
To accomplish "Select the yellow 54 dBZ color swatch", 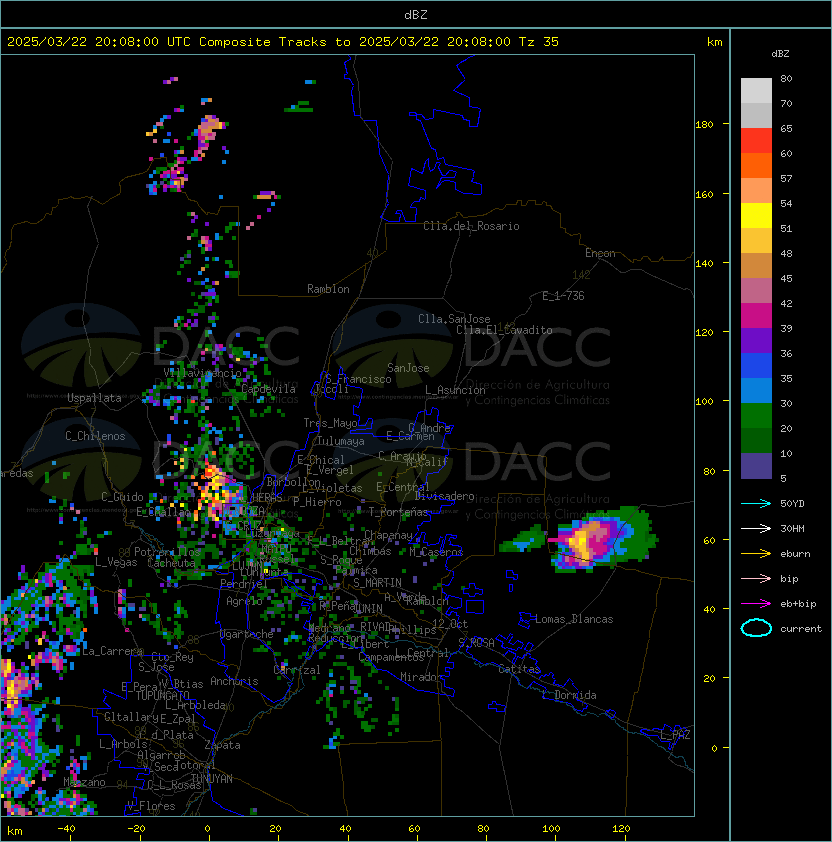I will pos(756,216).
